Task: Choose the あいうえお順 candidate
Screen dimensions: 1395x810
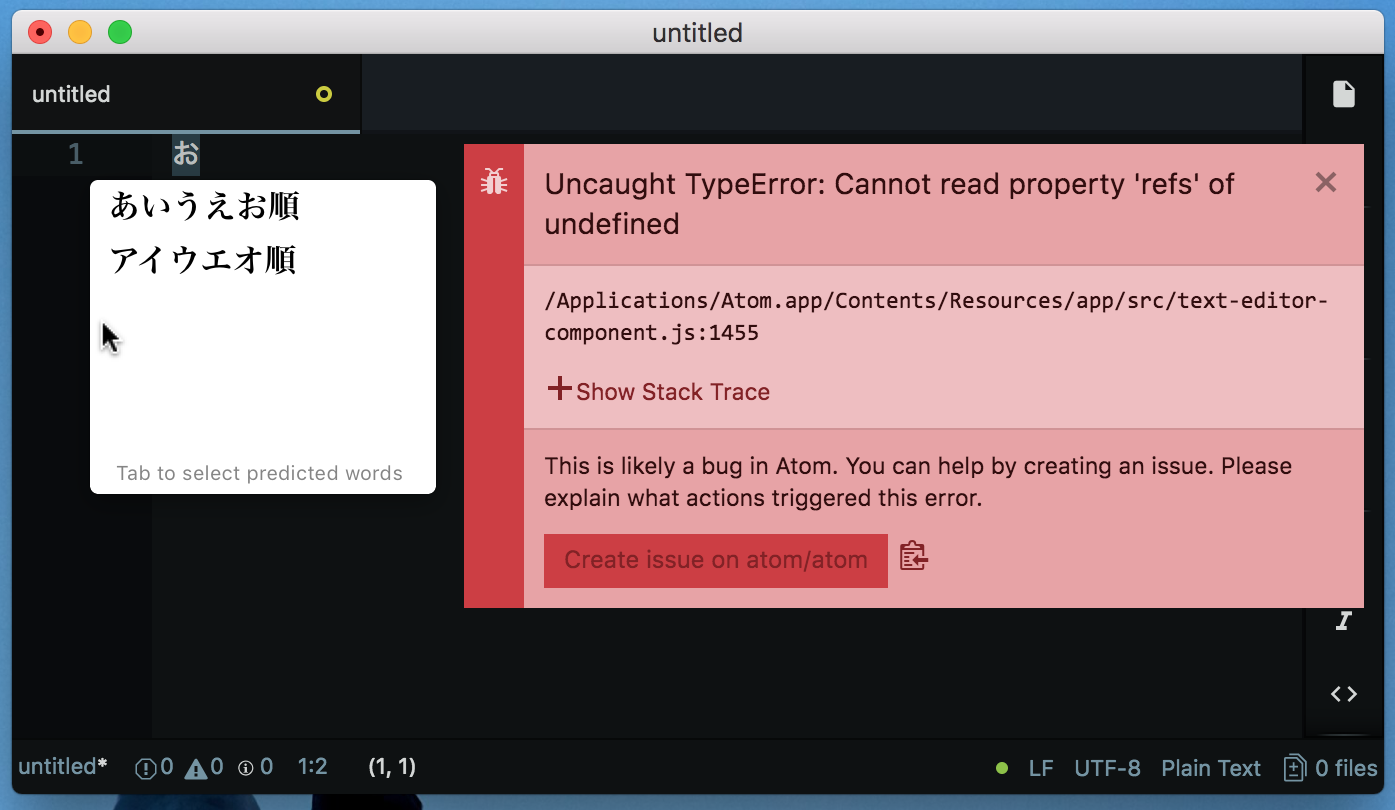Action: pos(205,206)
